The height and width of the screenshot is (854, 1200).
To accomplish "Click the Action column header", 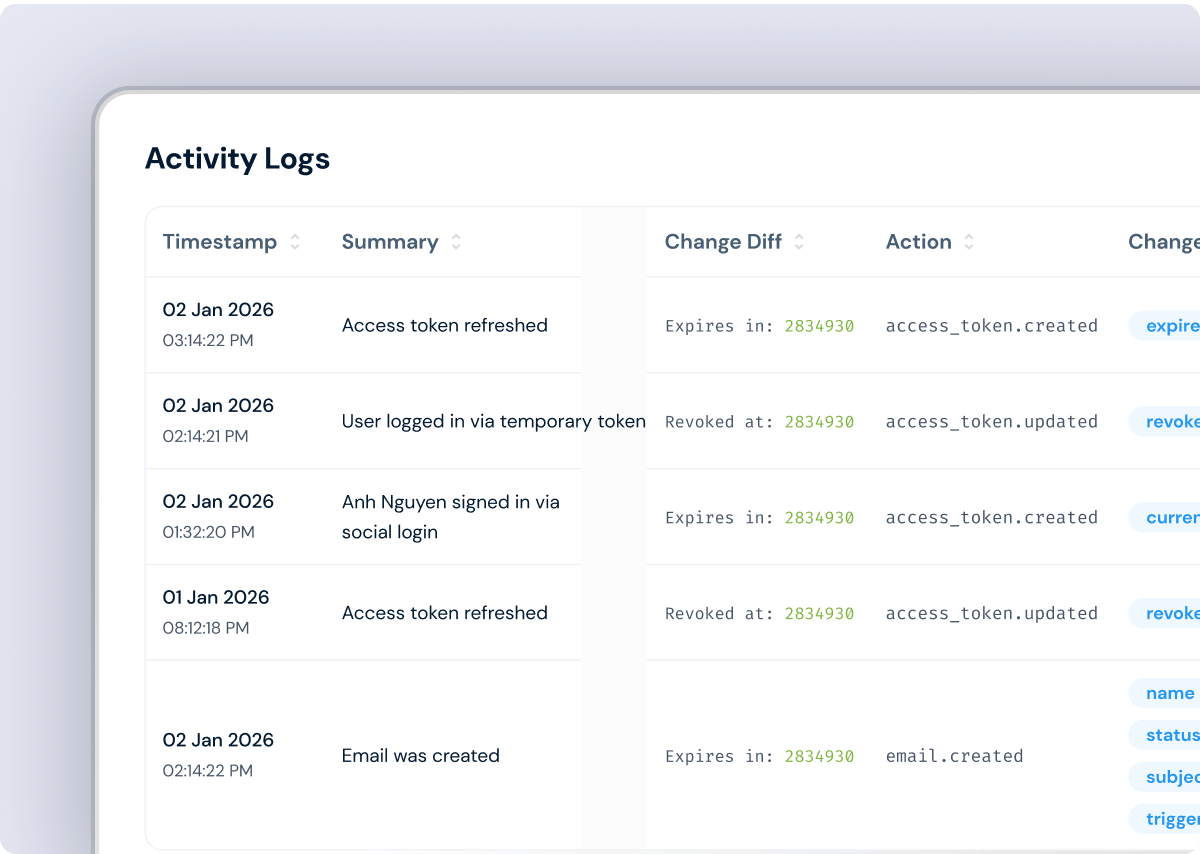I will pyautogui.click(x=918, y=242).
